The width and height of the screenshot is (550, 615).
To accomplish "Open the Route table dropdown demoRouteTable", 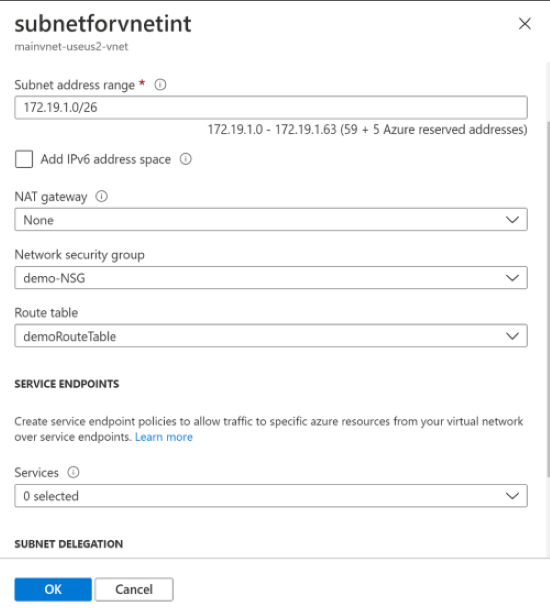I will [x=271, y=336].
